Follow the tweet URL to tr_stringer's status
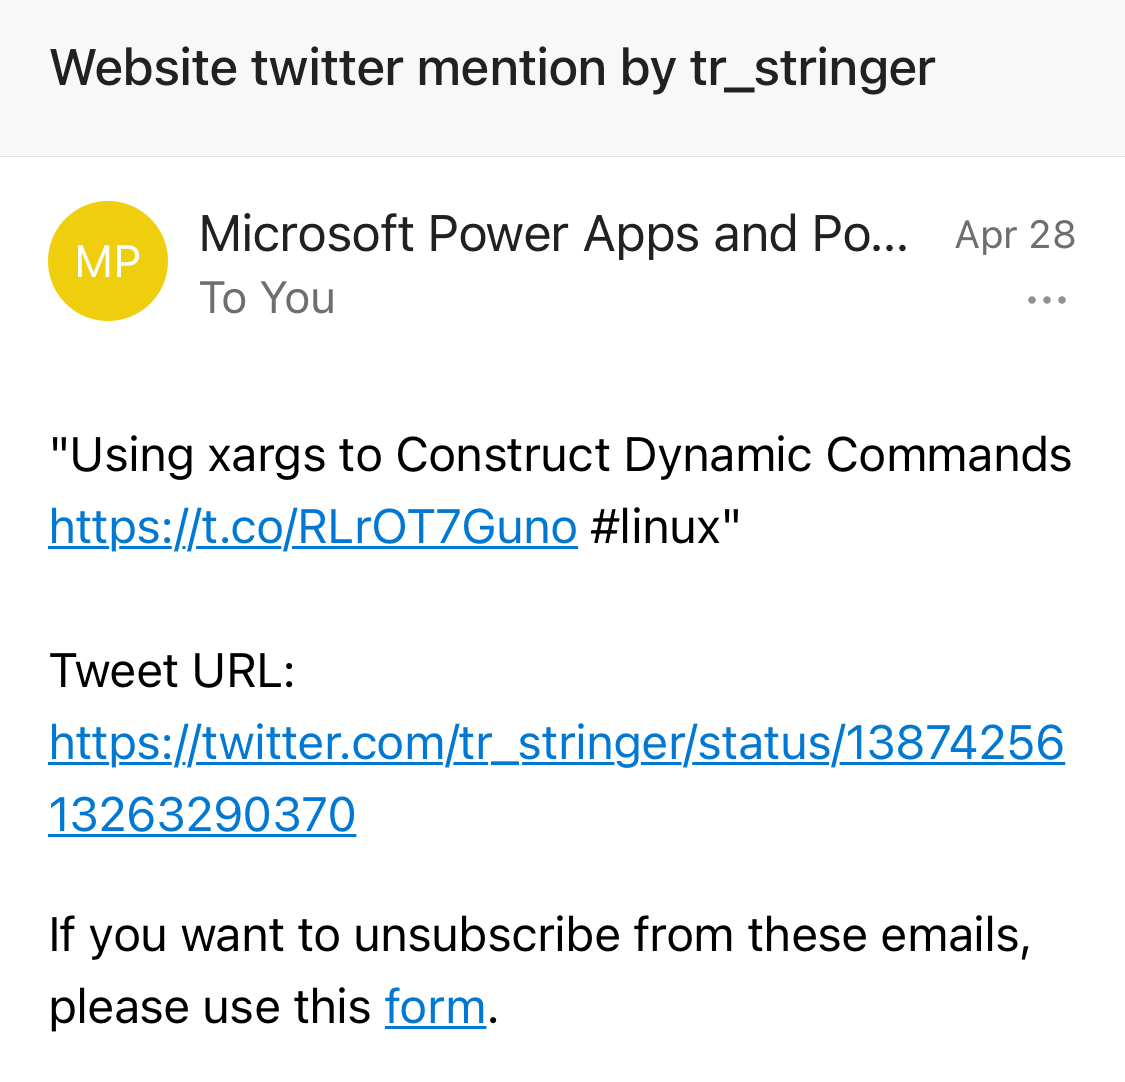Image resolution: width=1125 pixels, height=1082 pixels. coord(556,741)
